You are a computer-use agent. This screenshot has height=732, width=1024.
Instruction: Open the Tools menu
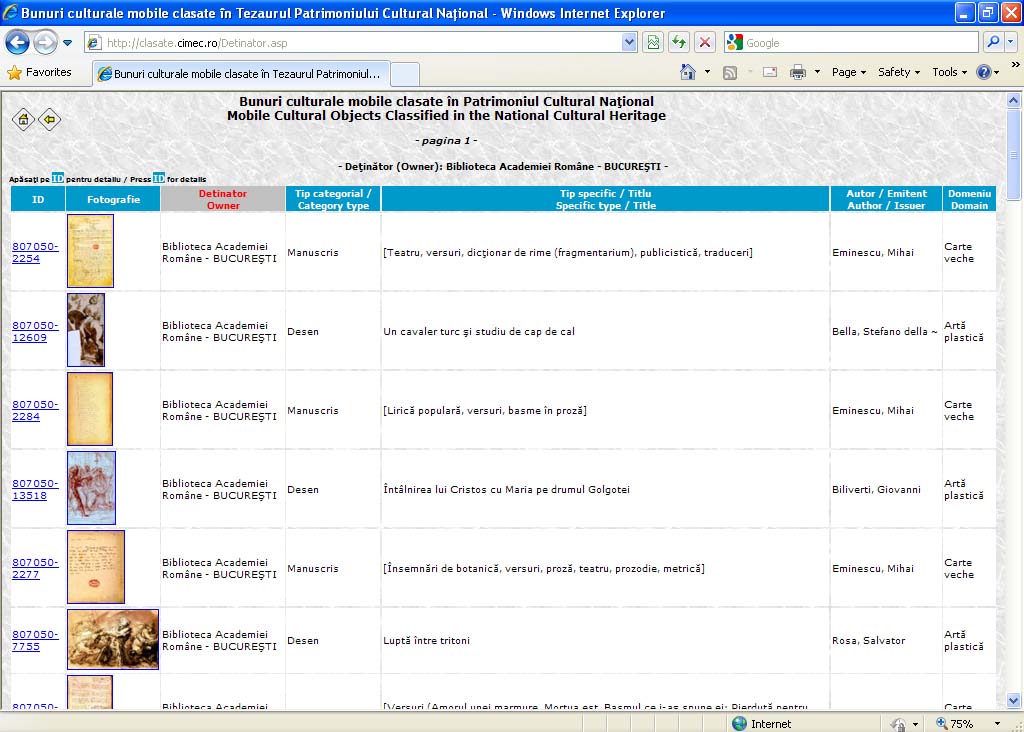(x=950, y=72)
